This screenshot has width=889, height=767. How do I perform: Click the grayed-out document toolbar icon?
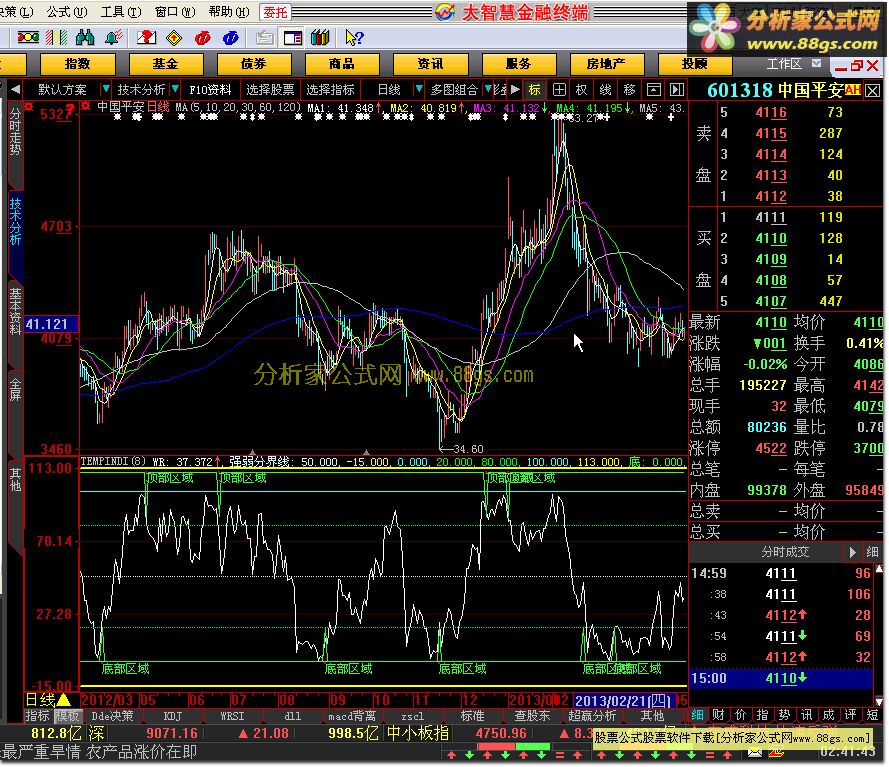tap(264, 37)
